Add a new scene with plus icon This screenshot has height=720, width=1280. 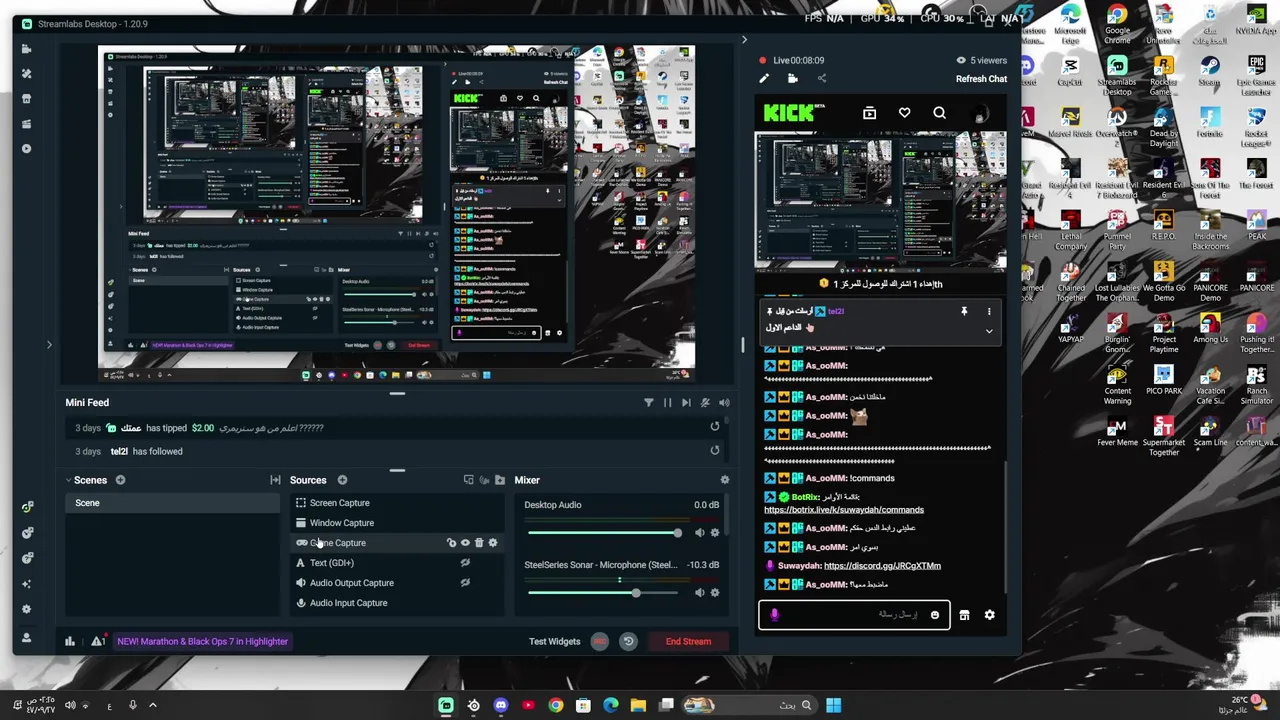point(120,480)
